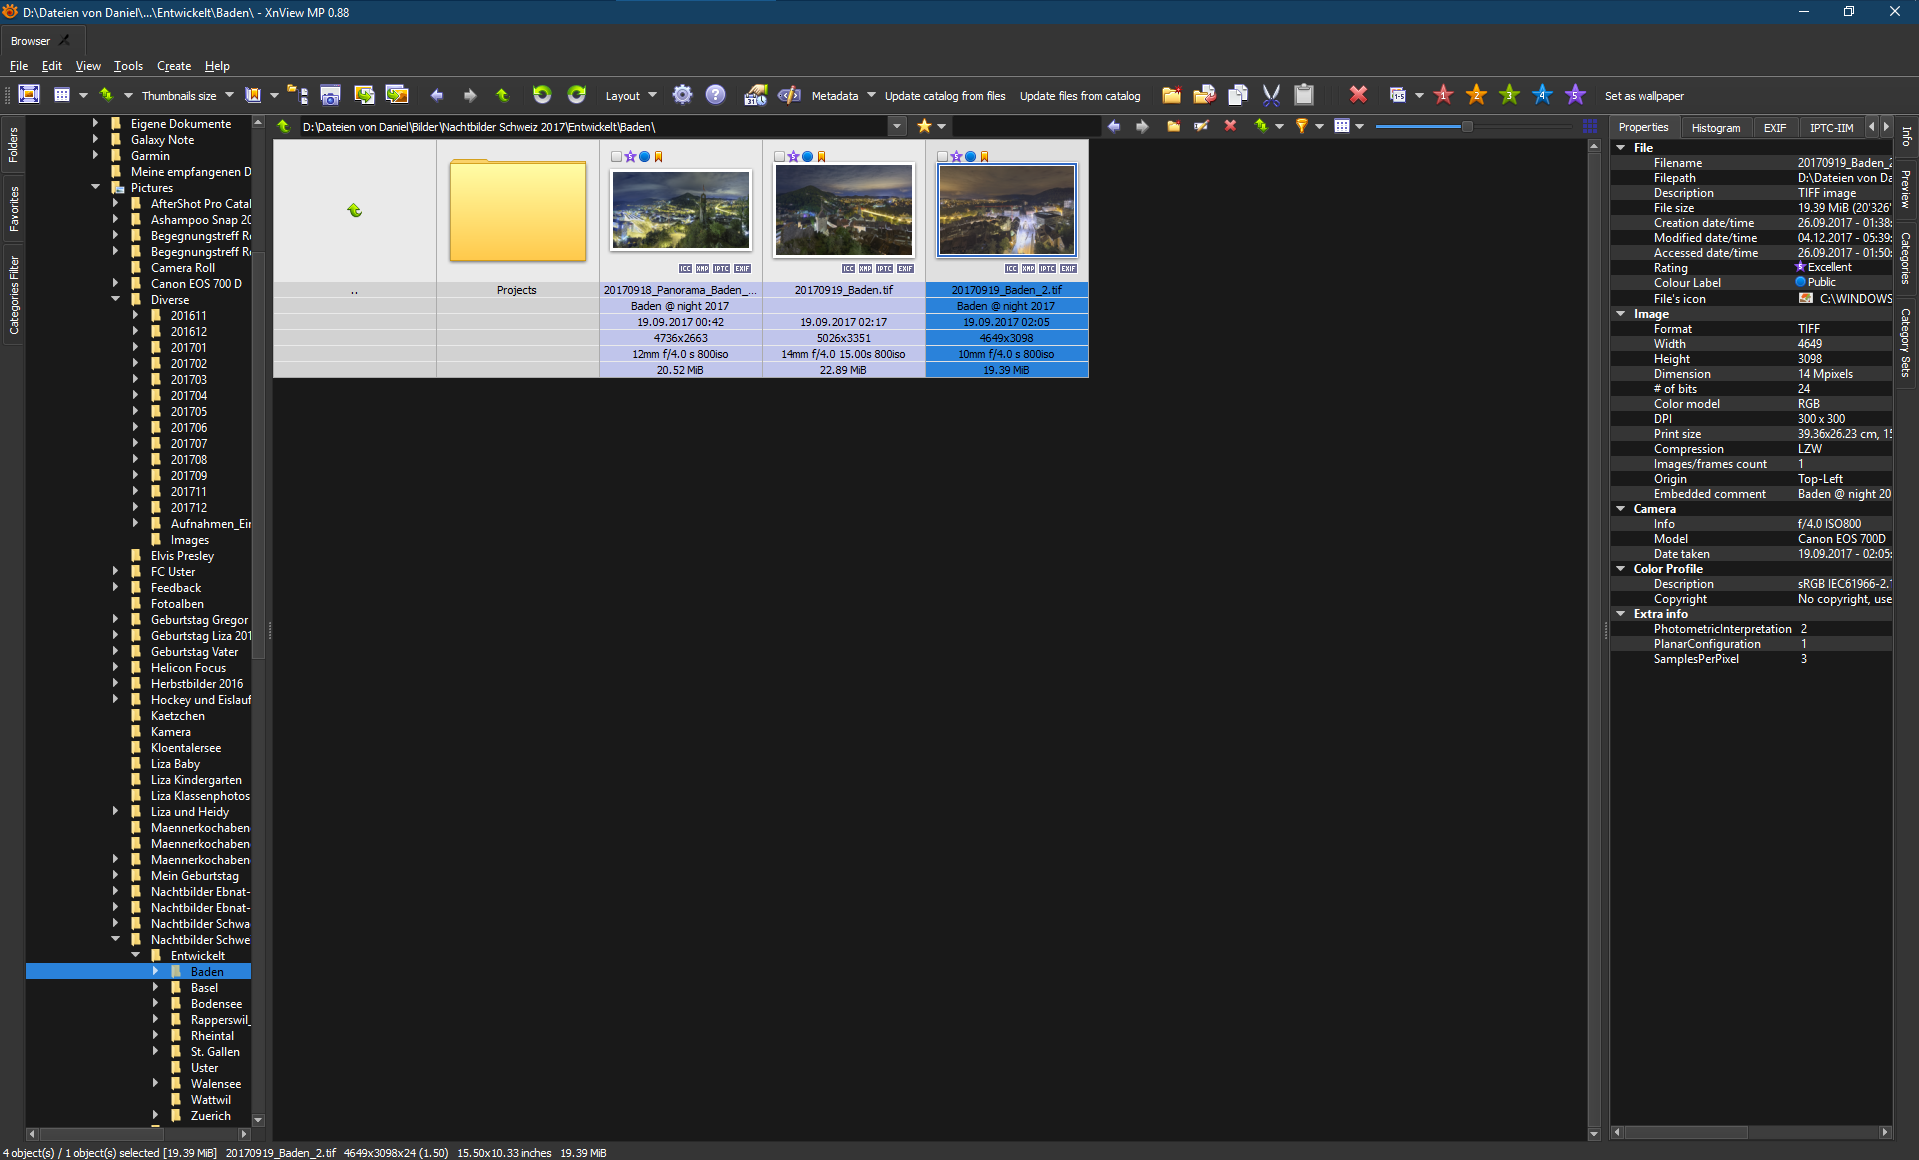Viewport: 1919px width, 1160px height.
Task: Open the Thumbnails size dropdown
Action: 229,96
